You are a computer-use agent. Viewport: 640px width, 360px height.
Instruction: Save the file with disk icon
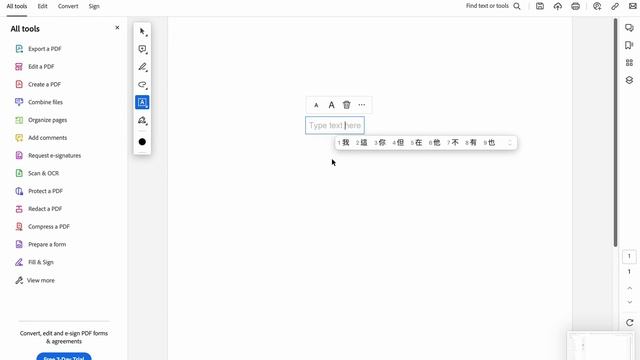[540, 6]
